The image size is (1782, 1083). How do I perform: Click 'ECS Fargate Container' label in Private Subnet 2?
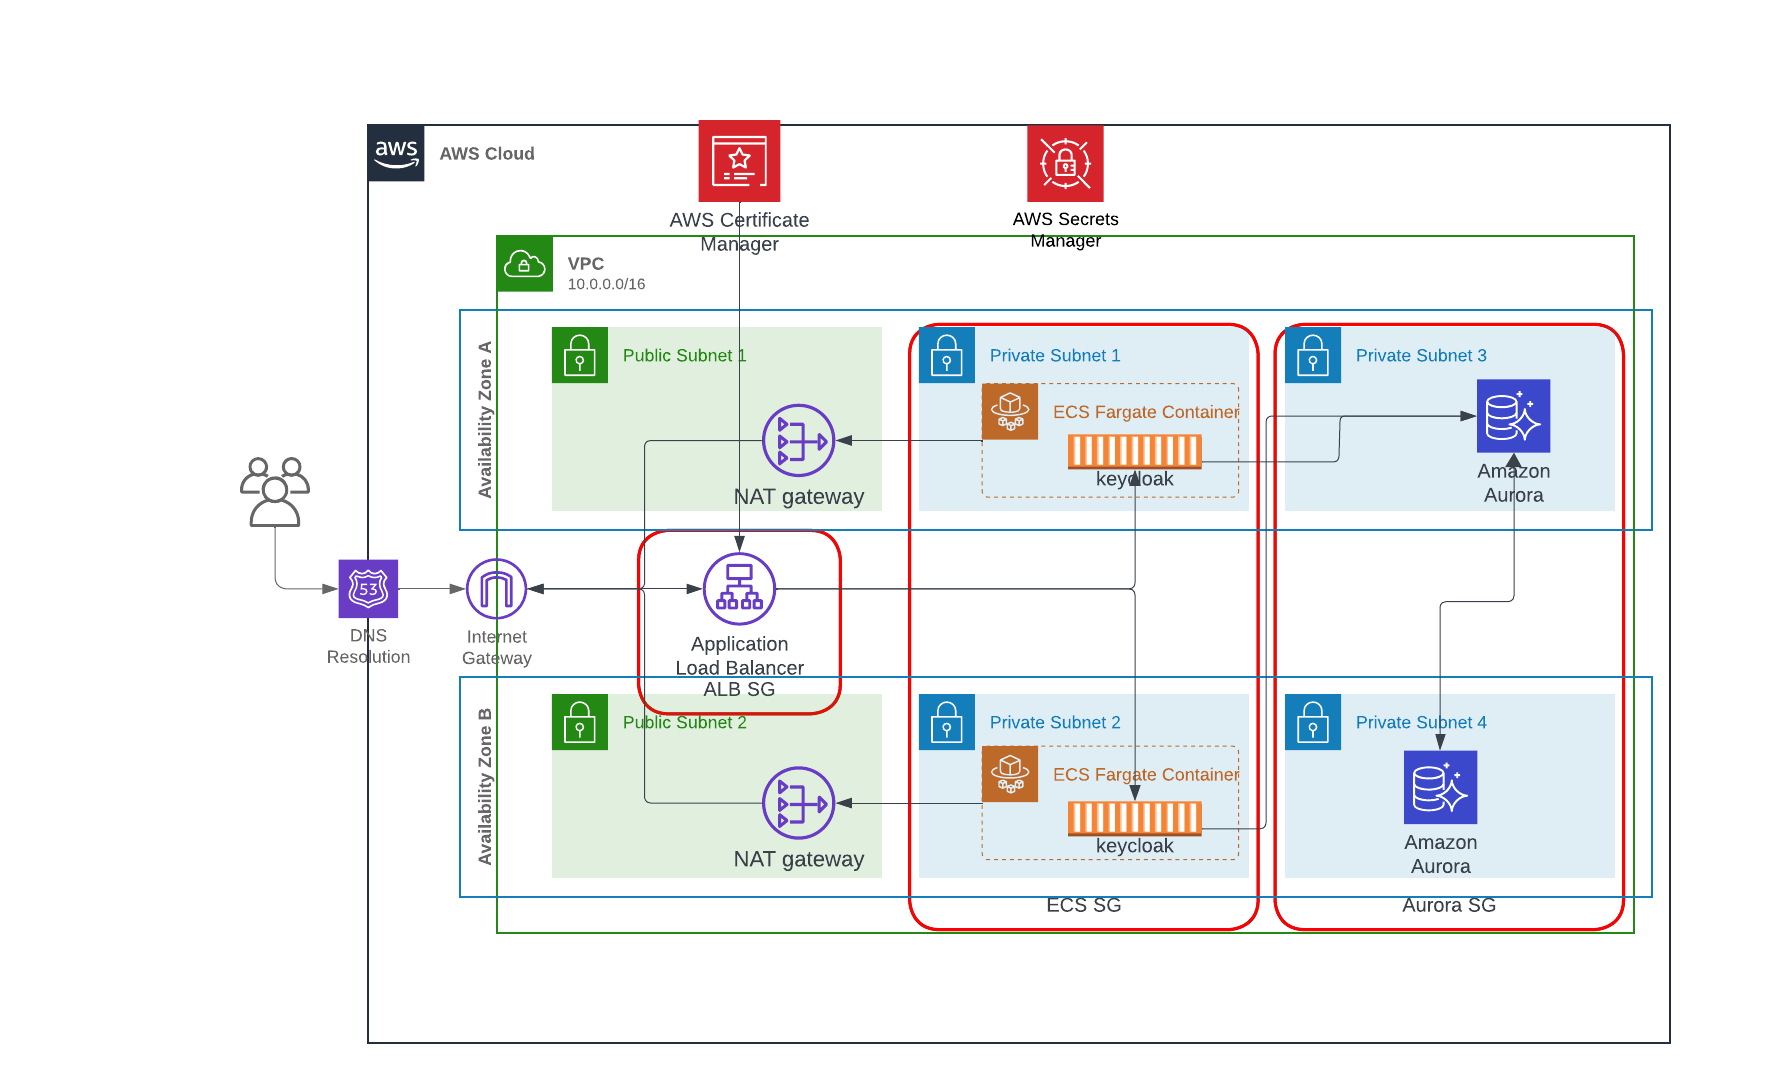pyautogui.click(x=1146, y=775)
